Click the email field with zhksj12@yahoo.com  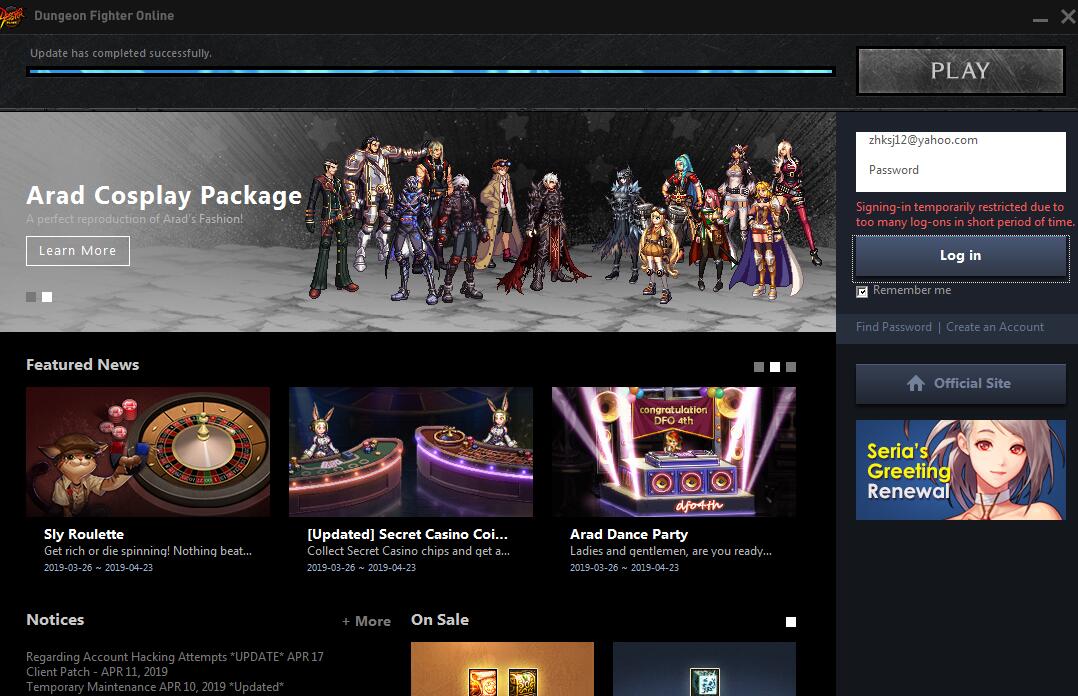[960, 140]
